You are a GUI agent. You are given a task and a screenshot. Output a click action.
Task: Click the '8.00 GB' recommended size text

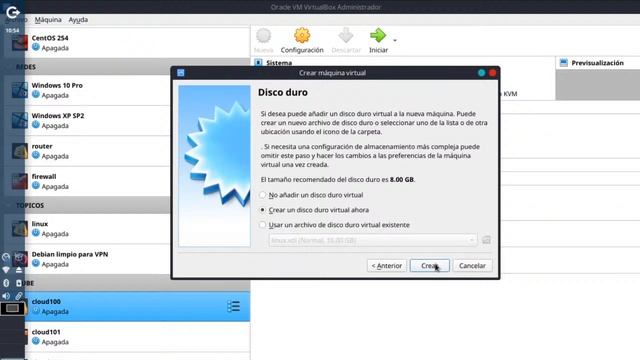coord(402,180)
